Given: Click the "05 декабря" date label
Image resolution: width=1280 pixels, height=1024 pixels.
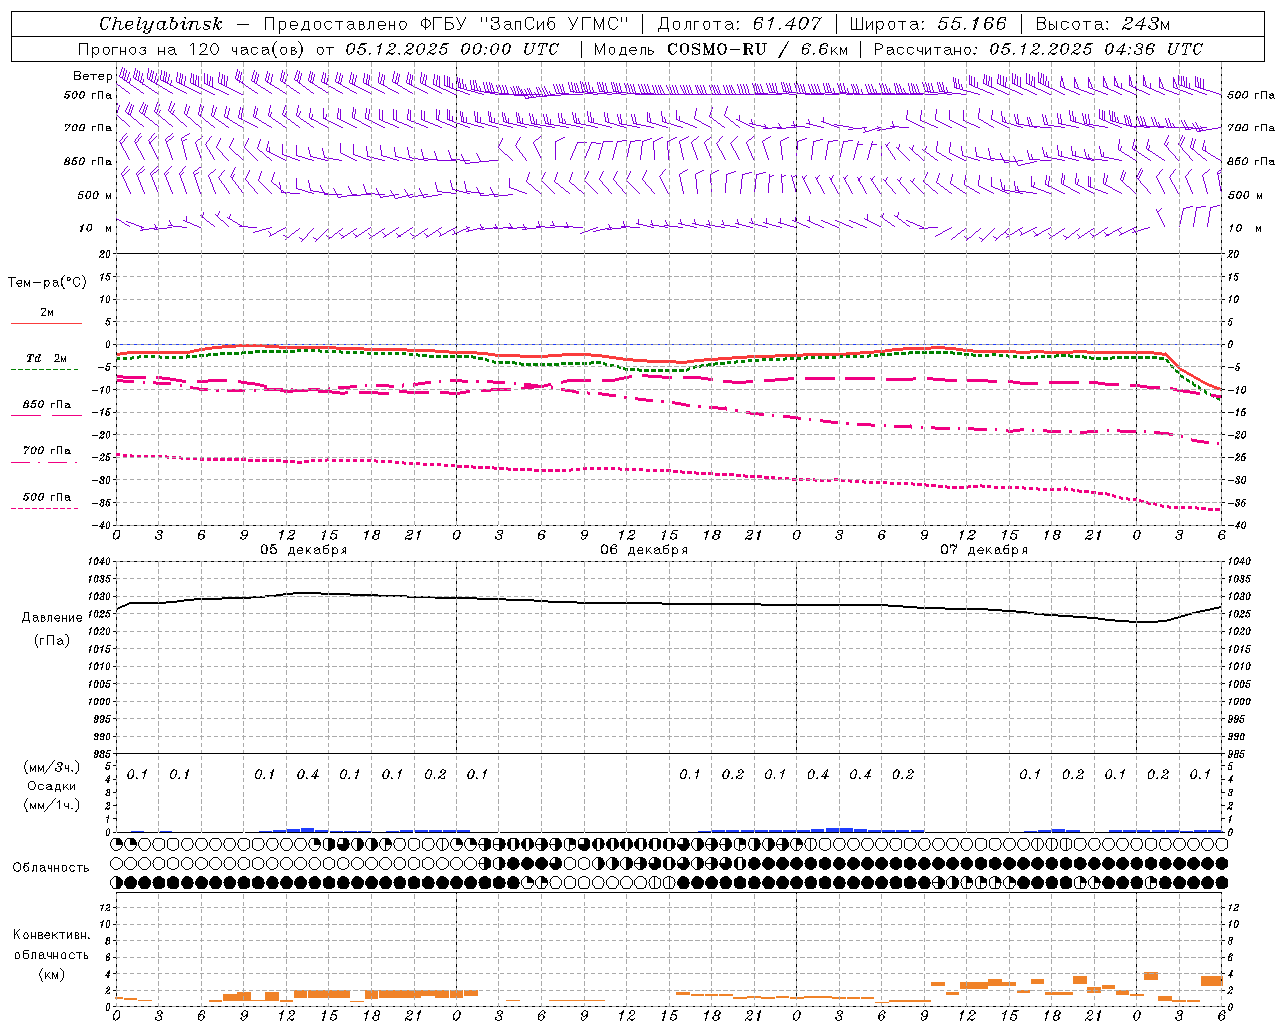Looking at the screenshot, I should [304, 550].
